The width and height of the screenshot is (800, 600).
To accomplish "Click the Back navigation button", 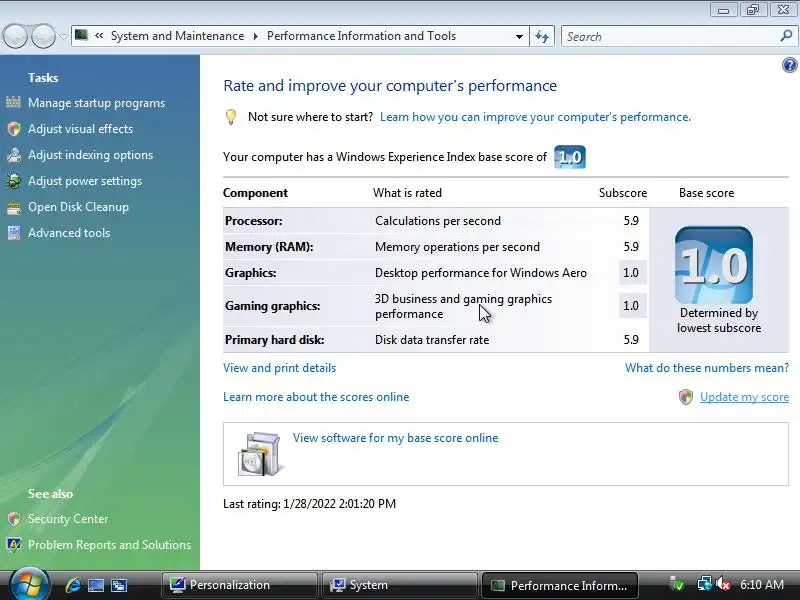I will coord(15,37).
